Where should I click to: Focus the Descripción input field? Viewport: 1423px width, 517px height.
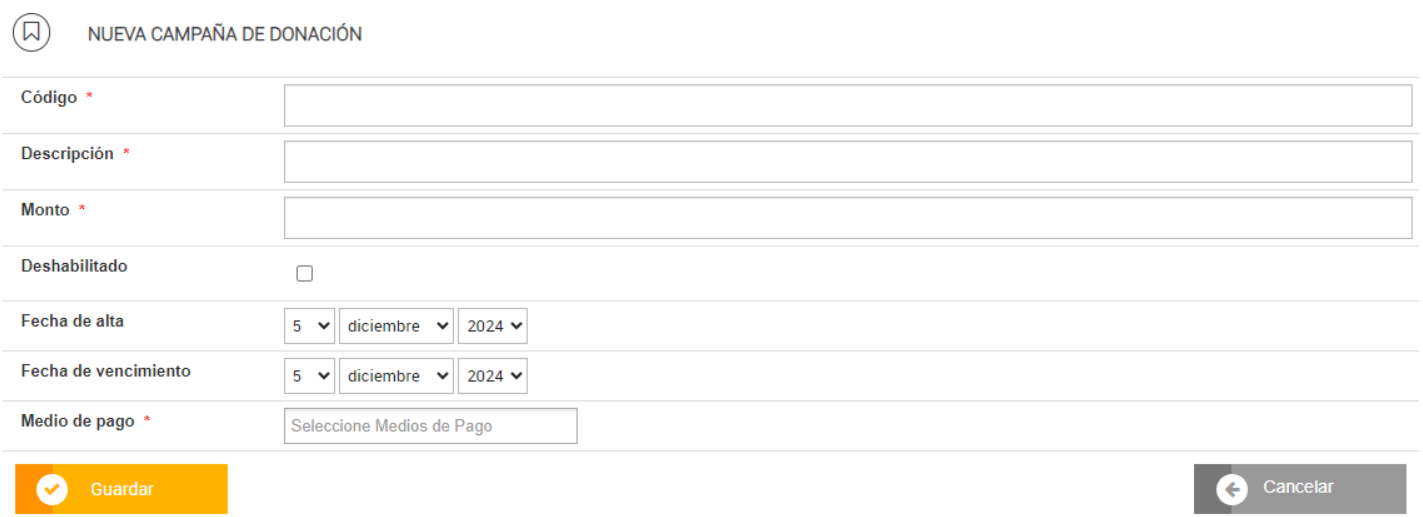click(x=847, y=161)
